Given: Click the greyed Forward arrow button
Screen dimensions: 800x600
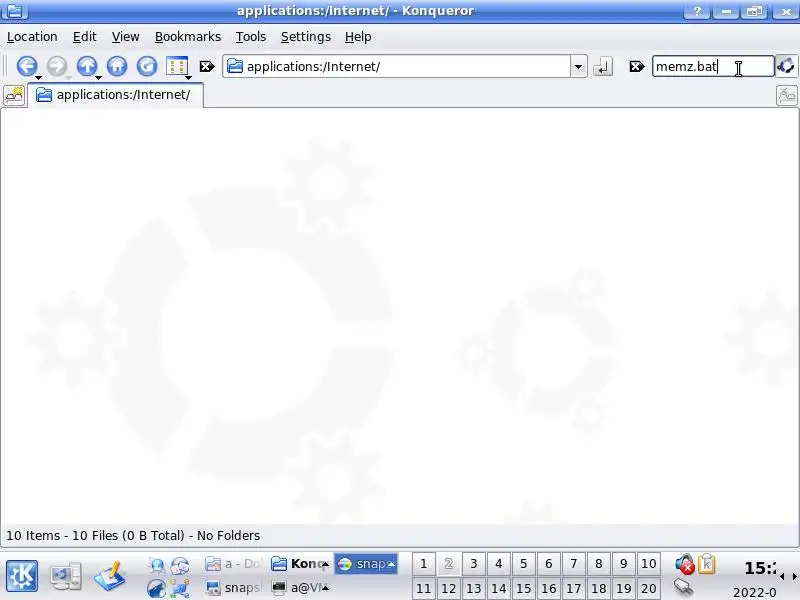Looking at the screenshot, I should [57, 66].
